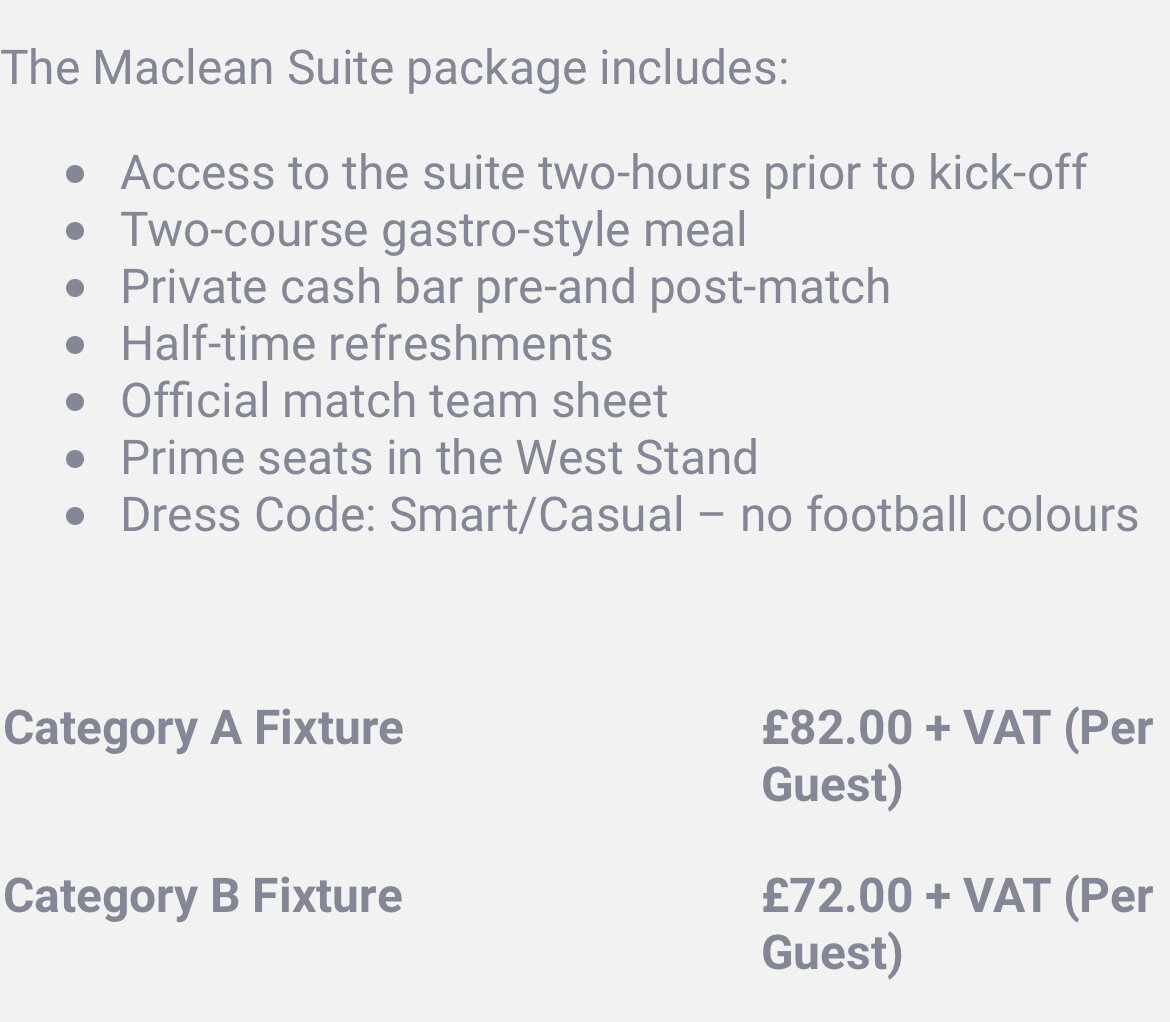Click the 'The Maclean Suite package includes' heading
Screen dimensions: 1170x1022
point(394,69)
